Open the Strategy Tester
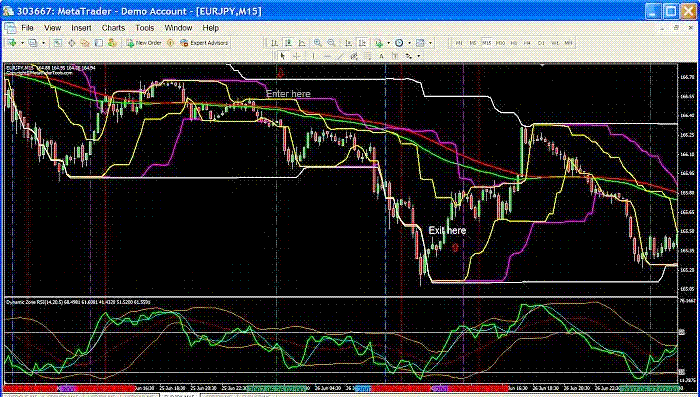The width and height of the screenshot is (700, 397). (x=112, y=43)
